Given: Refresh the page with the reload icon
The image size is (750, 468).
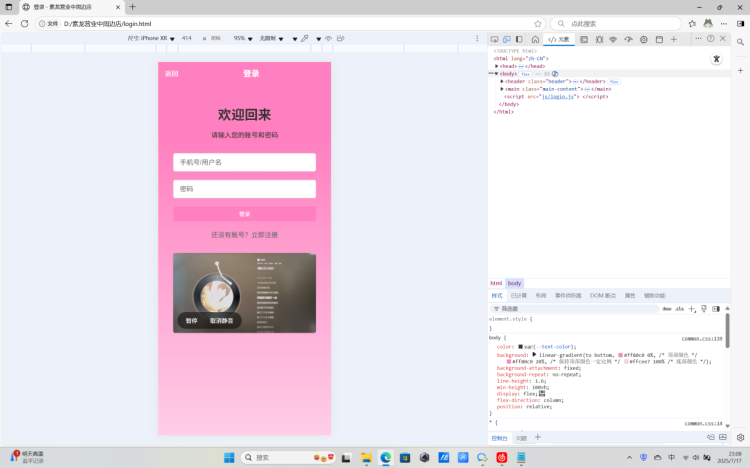Looking at the screenshot, I should coord(24,23).
